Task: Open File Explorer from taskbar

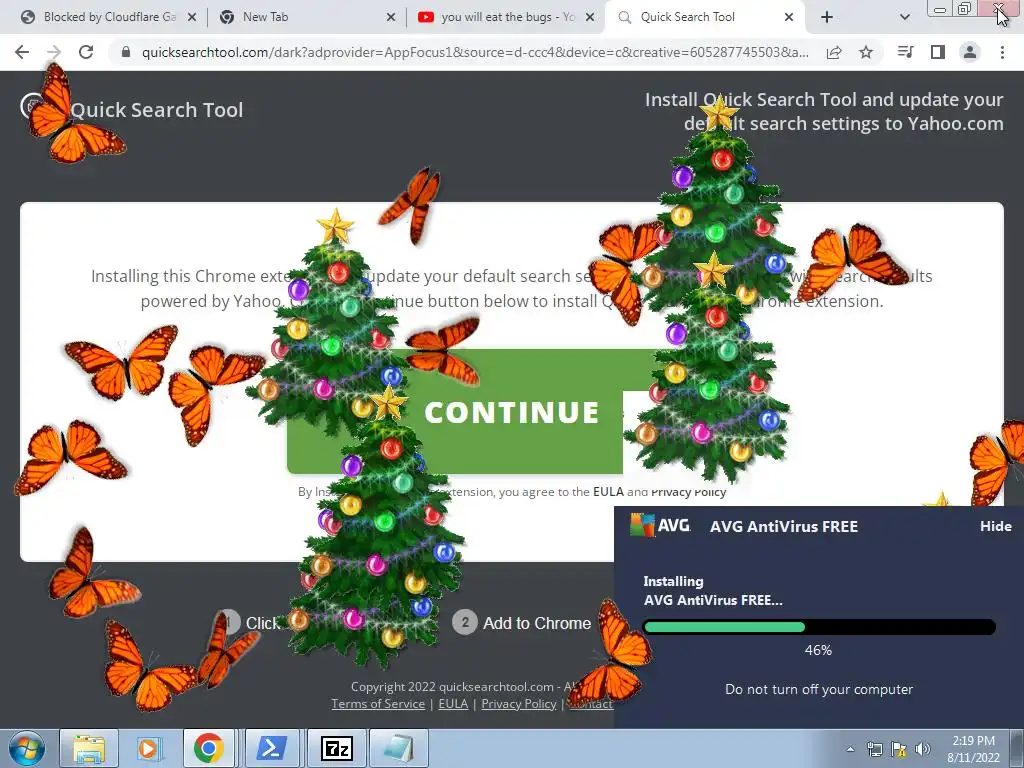Action: pyautogui.click(x=89, y=748)
